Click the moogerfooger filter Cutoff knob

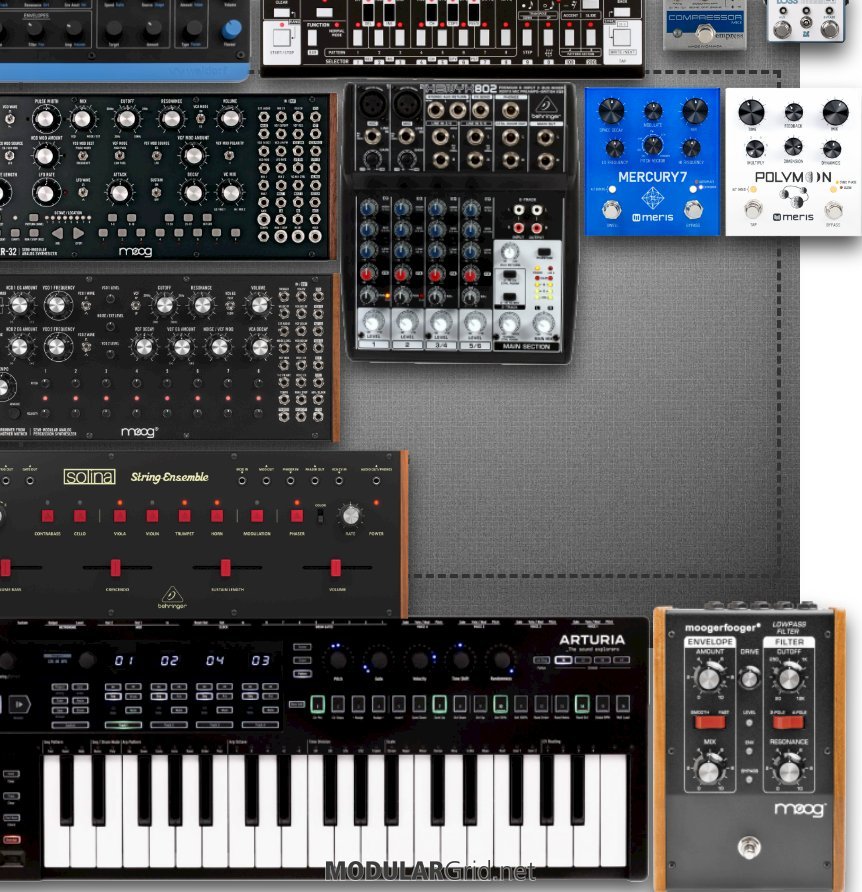(789, 679)
